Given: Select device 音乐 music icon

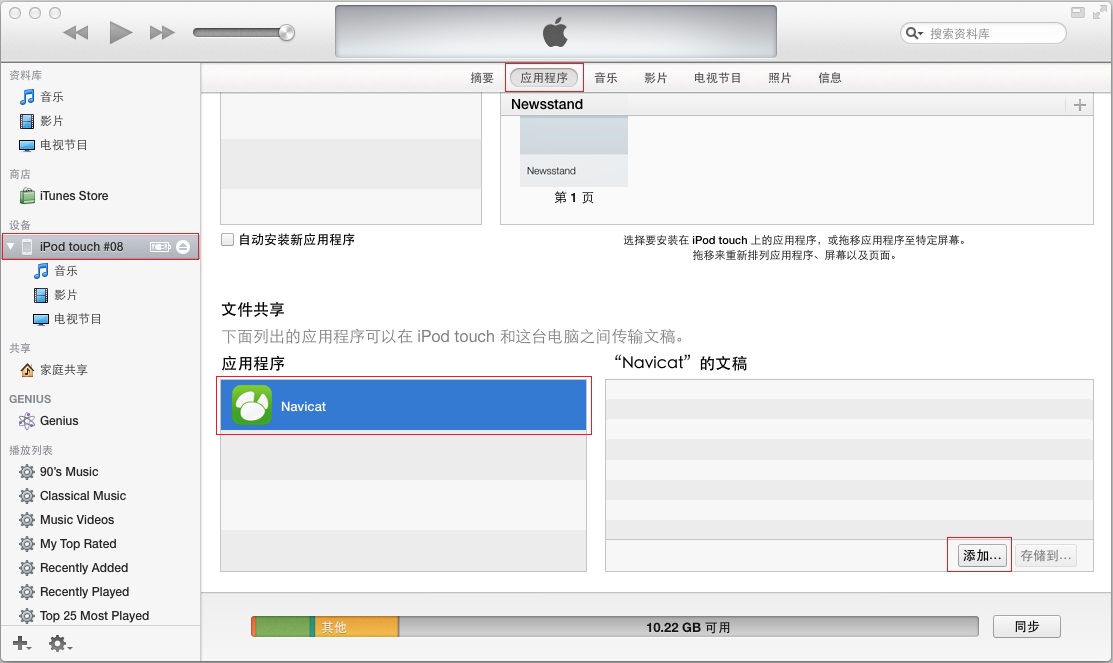Looking at the screenshot, I should coord(42,270).
